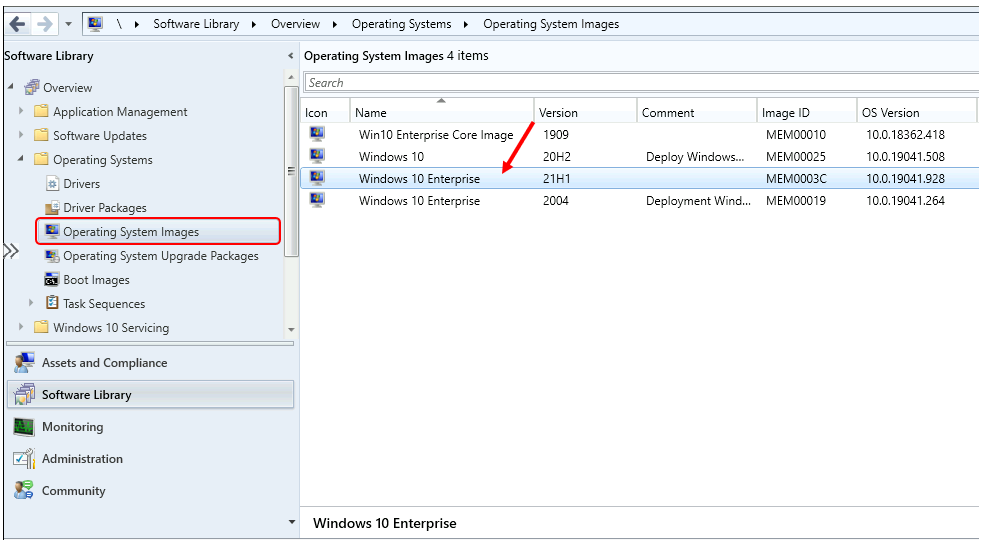Image resolution: width=984 pixels, height=542 pixels.
Task: Click Overview in the breadcrumb path
Action: 295,24
